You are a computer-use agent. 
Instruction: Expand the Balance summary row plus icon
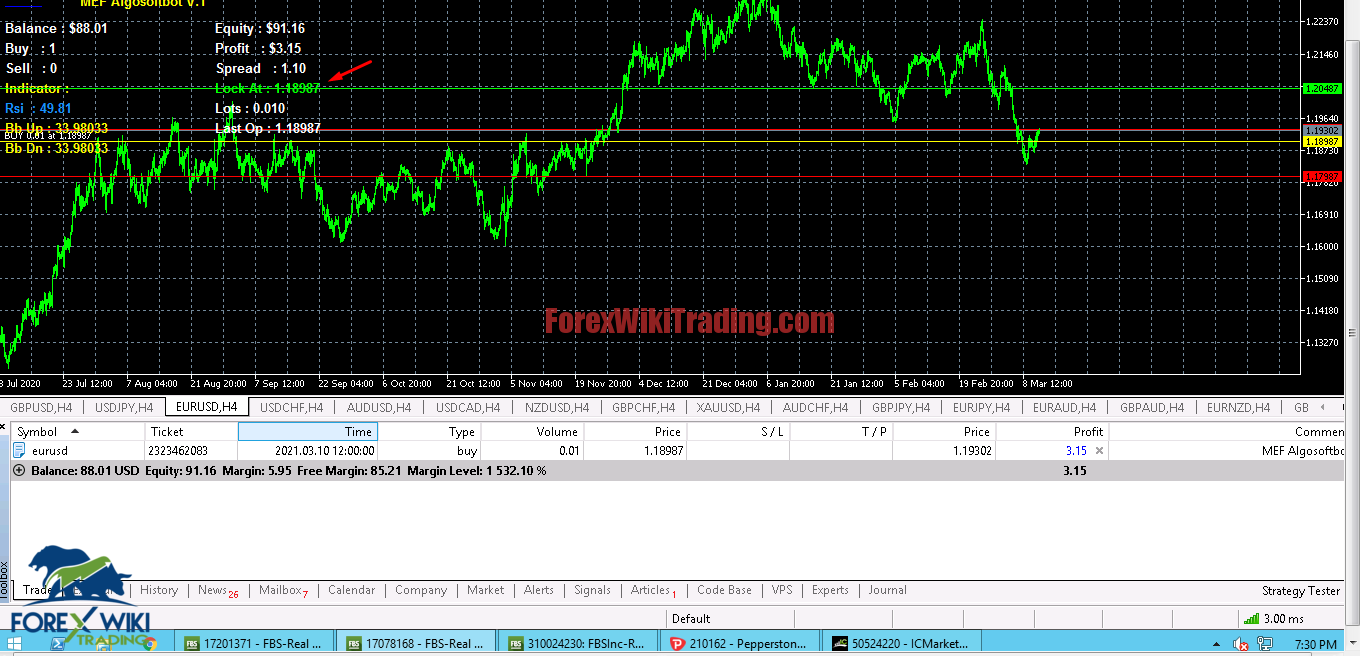(19, 470)
